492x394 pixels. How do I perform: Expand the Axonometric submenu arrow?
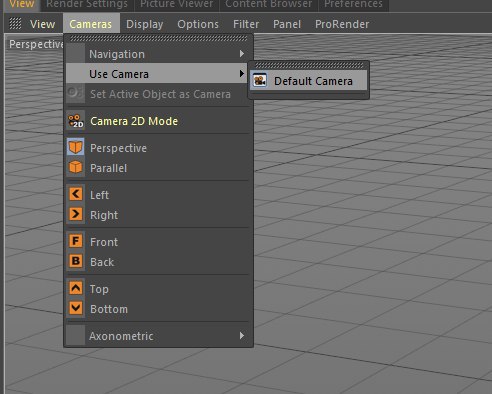click(x=242, y=335)
